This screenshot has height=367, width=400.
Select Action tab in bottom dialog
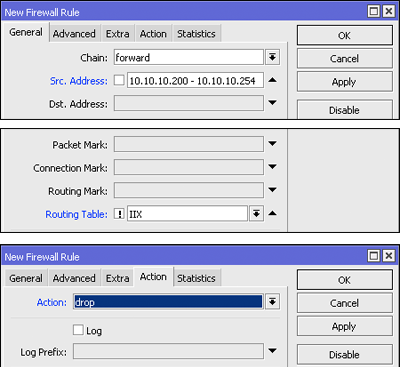pyautogui.click(x=153, y=277)
